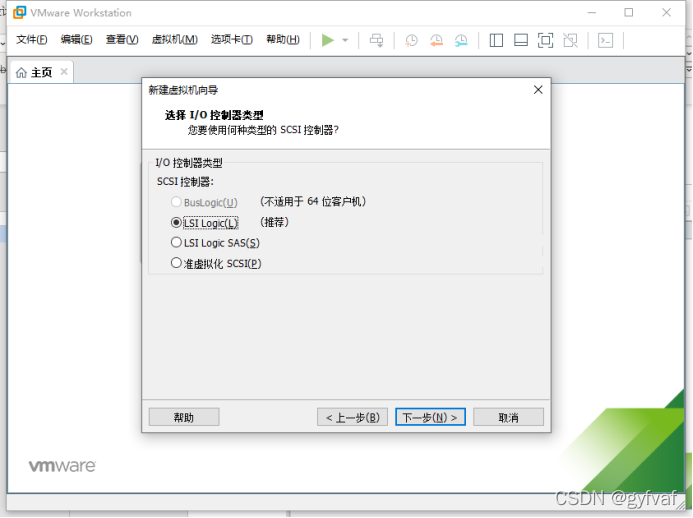This screenshot has height=518, width=693.
Task: Click the revert to snapshot icon
Action: coord(436,41)
